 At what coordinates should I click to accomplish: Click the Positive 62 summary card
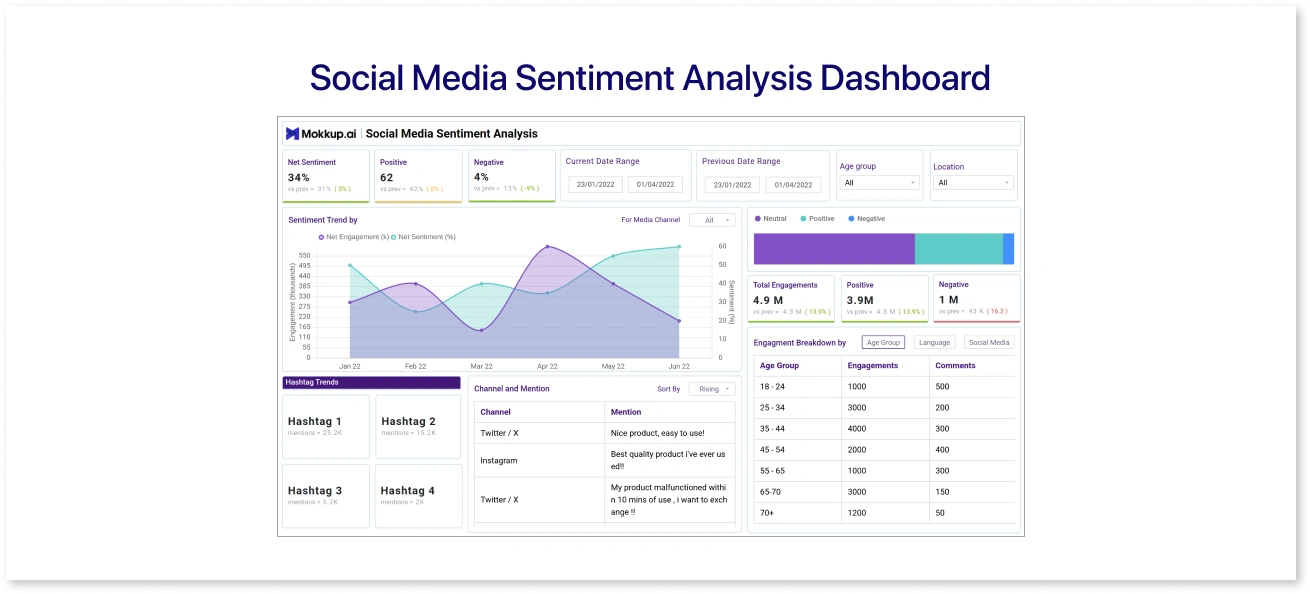[419, 176]
